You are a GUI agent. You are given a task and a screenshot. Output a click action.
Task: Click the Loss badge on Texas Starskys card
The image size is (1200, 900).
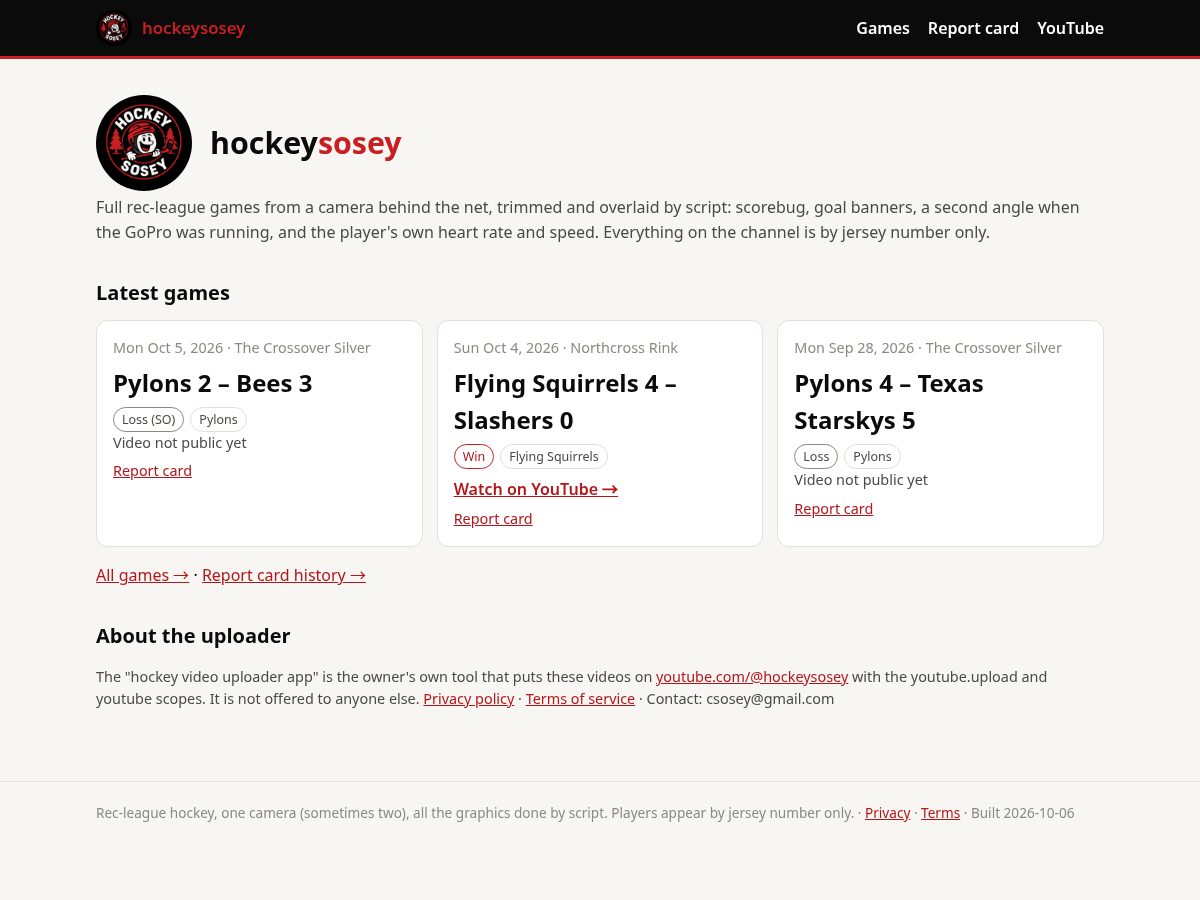[x=816, y=457]
